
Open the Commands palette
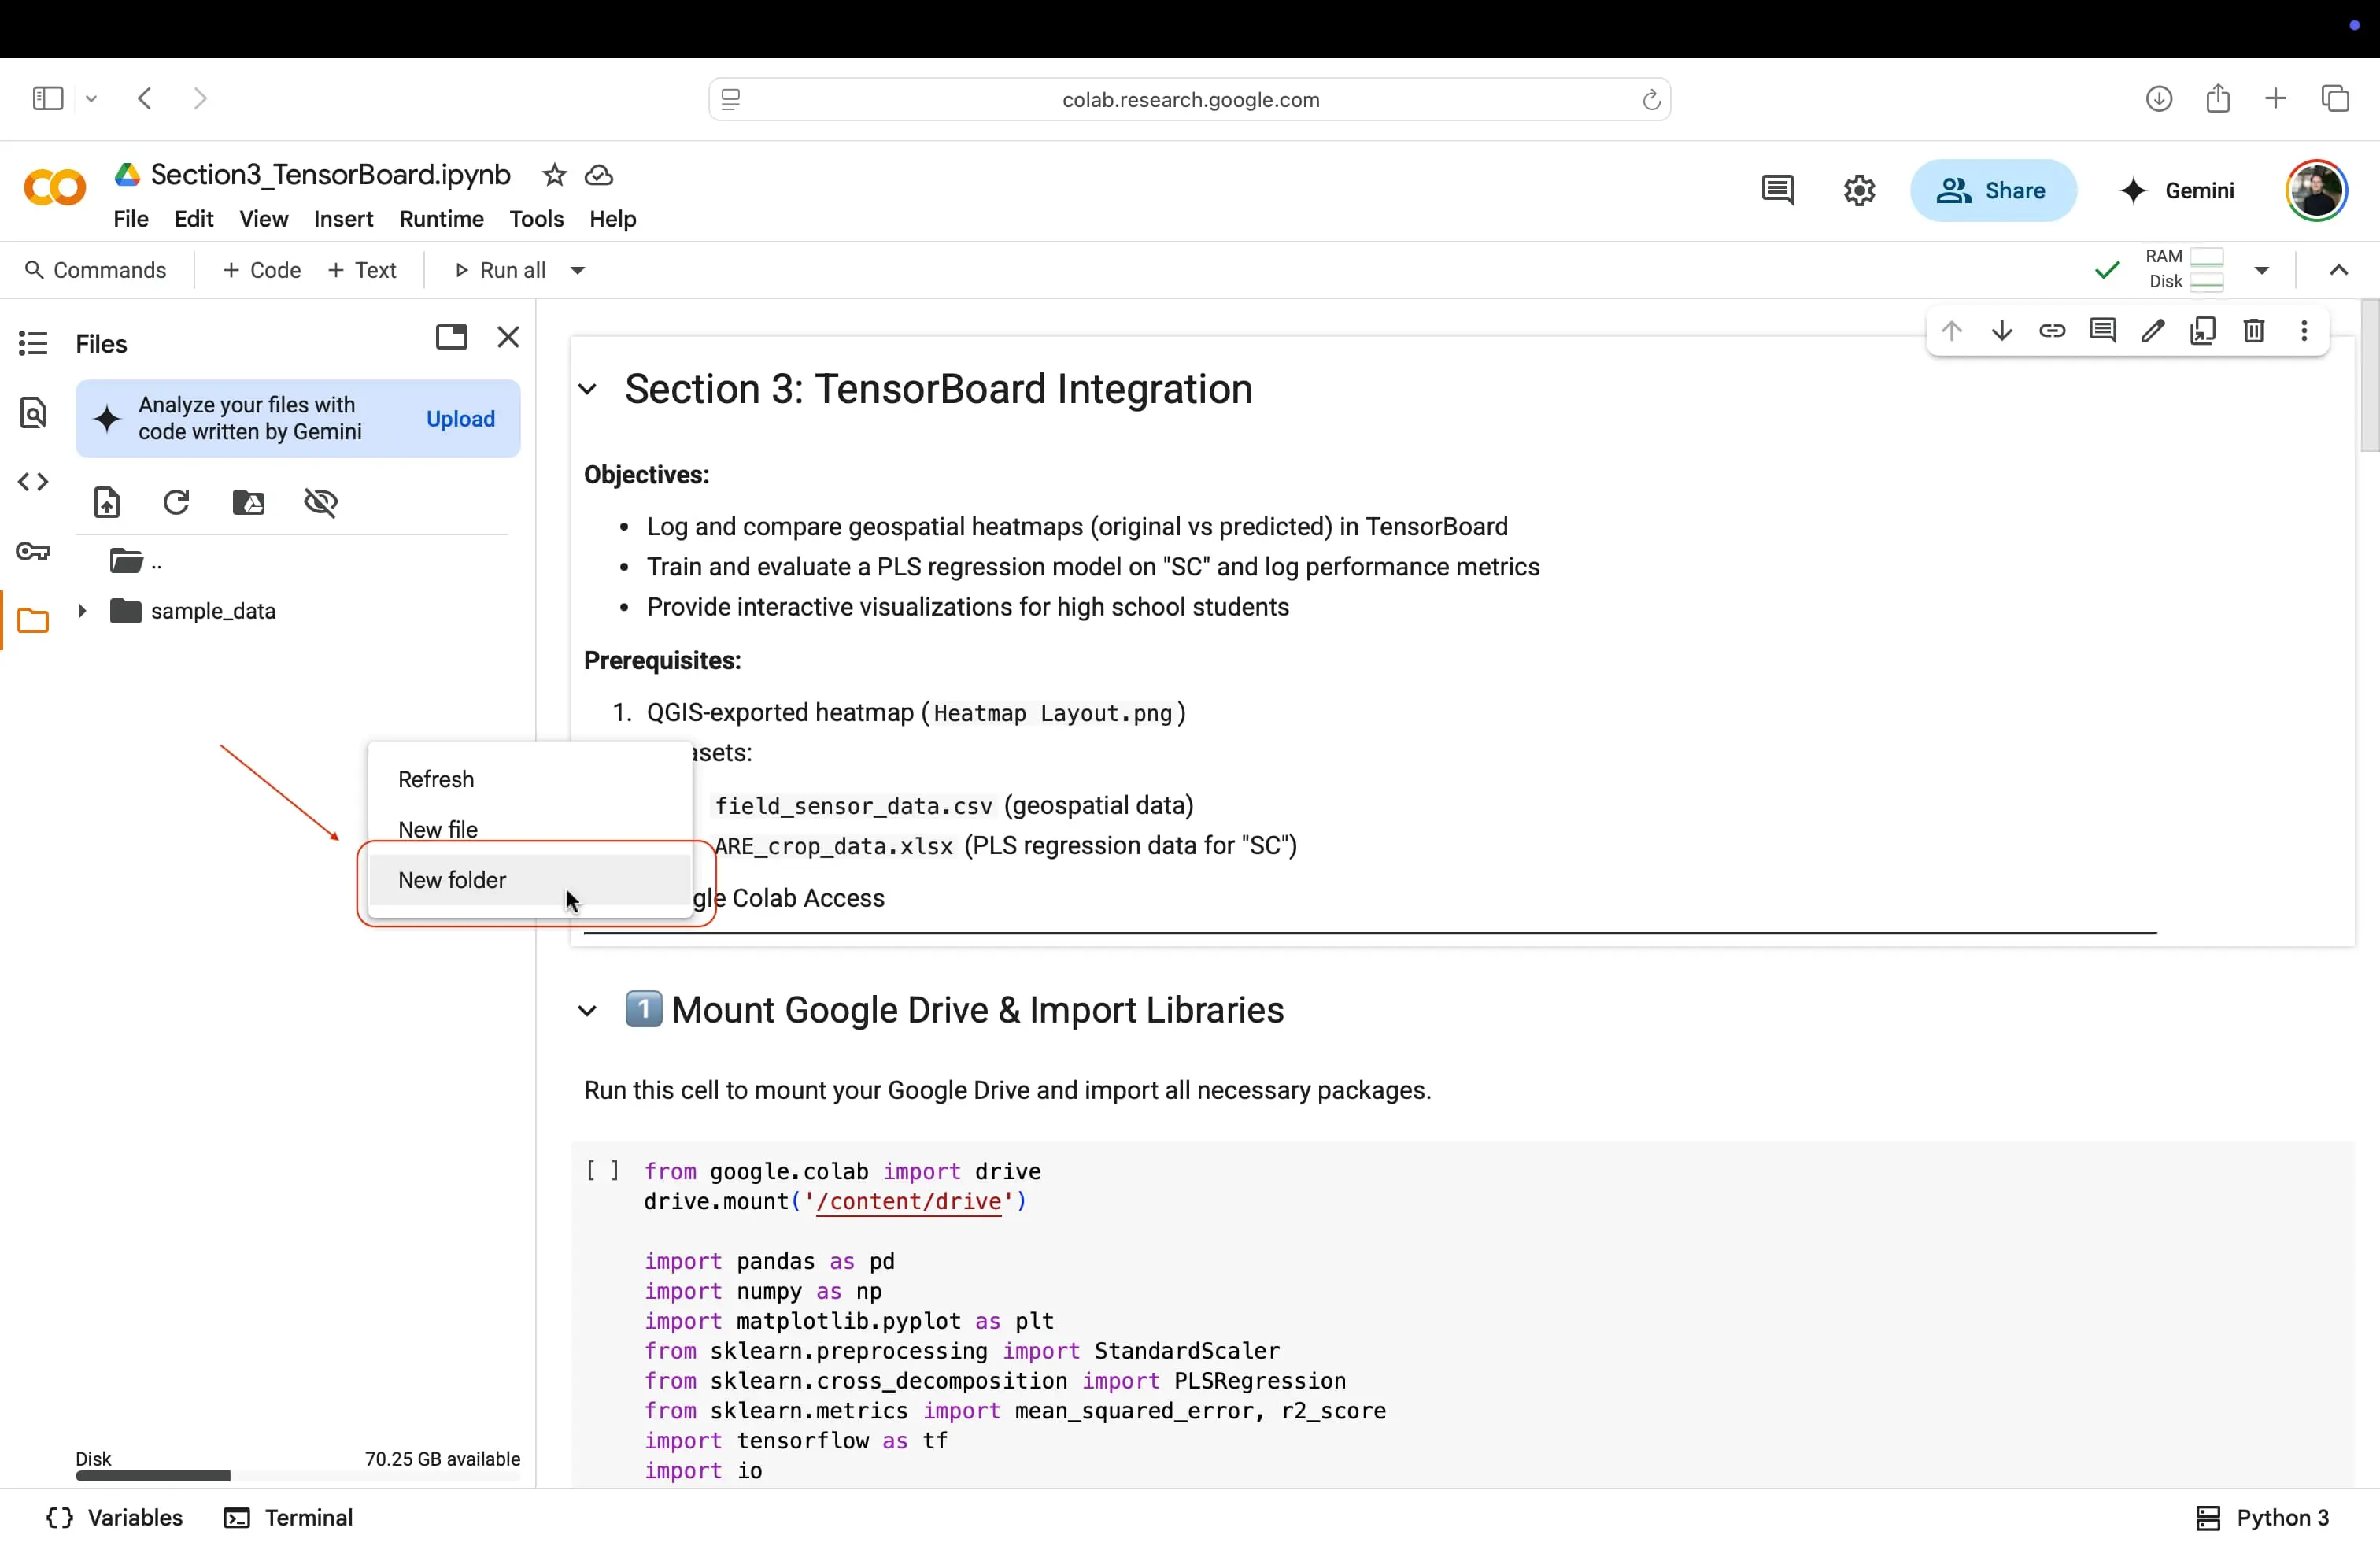(x=96, y=270)
